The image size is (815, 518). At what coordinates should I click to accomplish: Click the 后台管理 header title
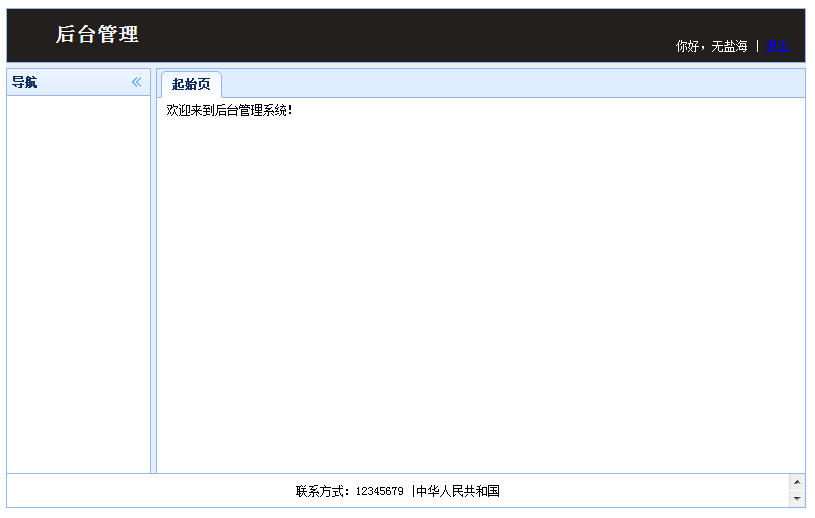click(x=97, y=34)
